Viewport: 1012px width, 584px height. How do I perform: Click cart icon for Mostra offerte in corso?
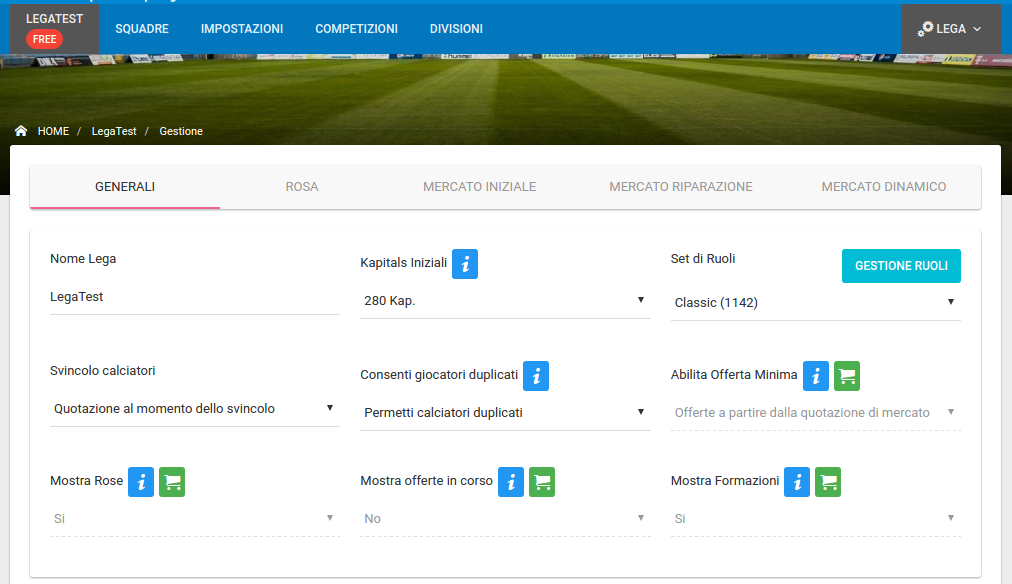pos(542,482)
